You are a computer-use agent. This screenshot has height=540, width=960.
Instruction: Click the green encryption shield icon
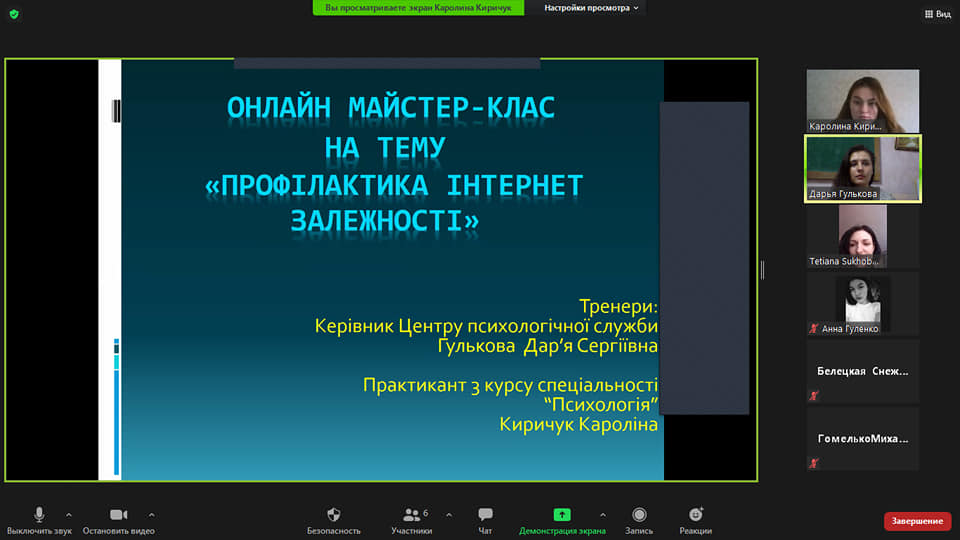14,14
